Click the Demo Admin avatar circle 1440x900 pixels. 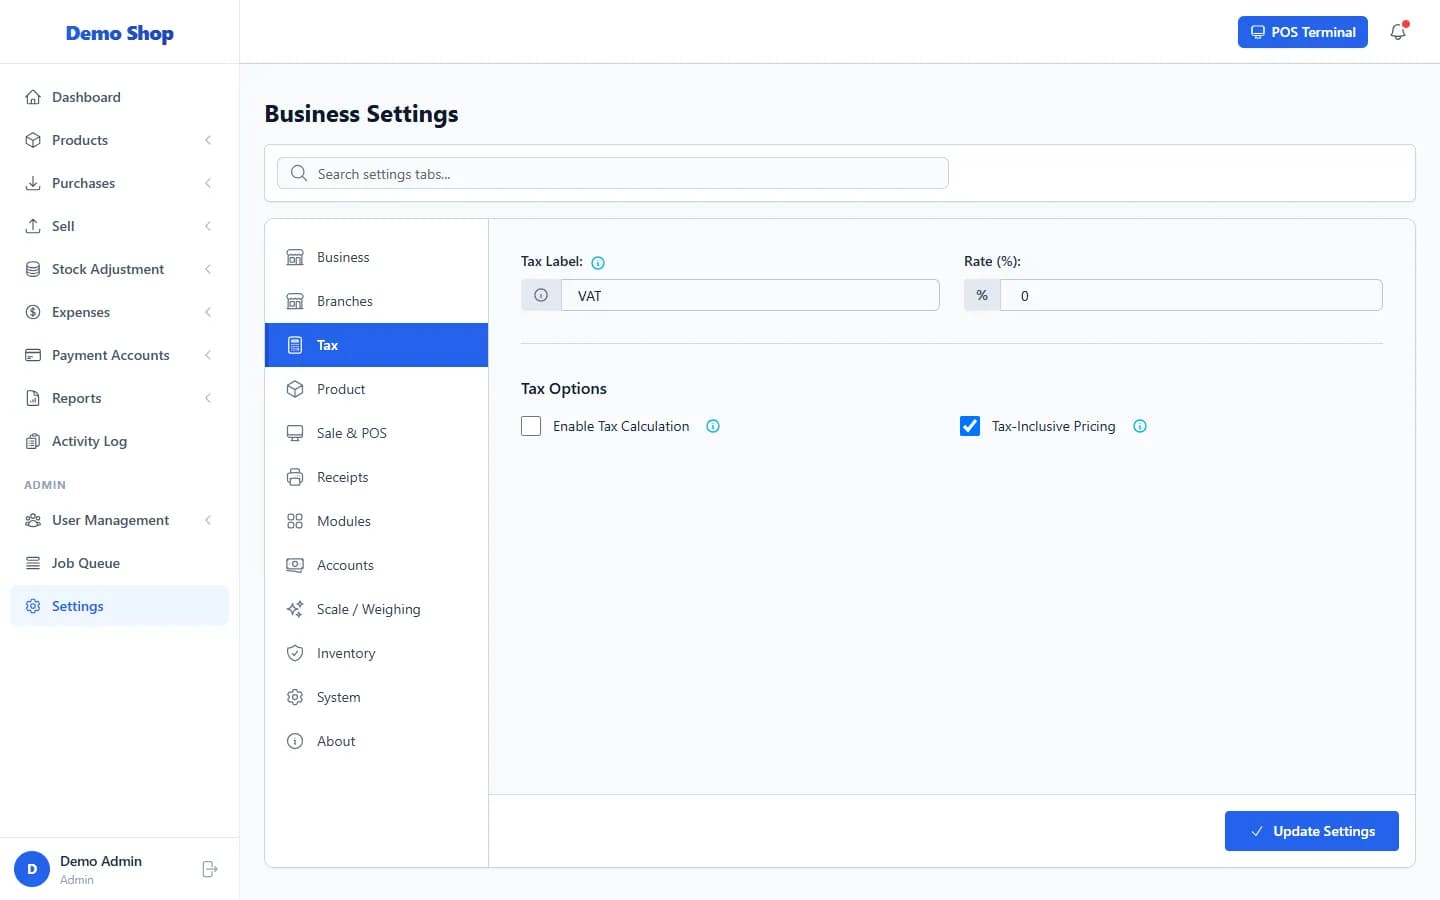point(32,869)
